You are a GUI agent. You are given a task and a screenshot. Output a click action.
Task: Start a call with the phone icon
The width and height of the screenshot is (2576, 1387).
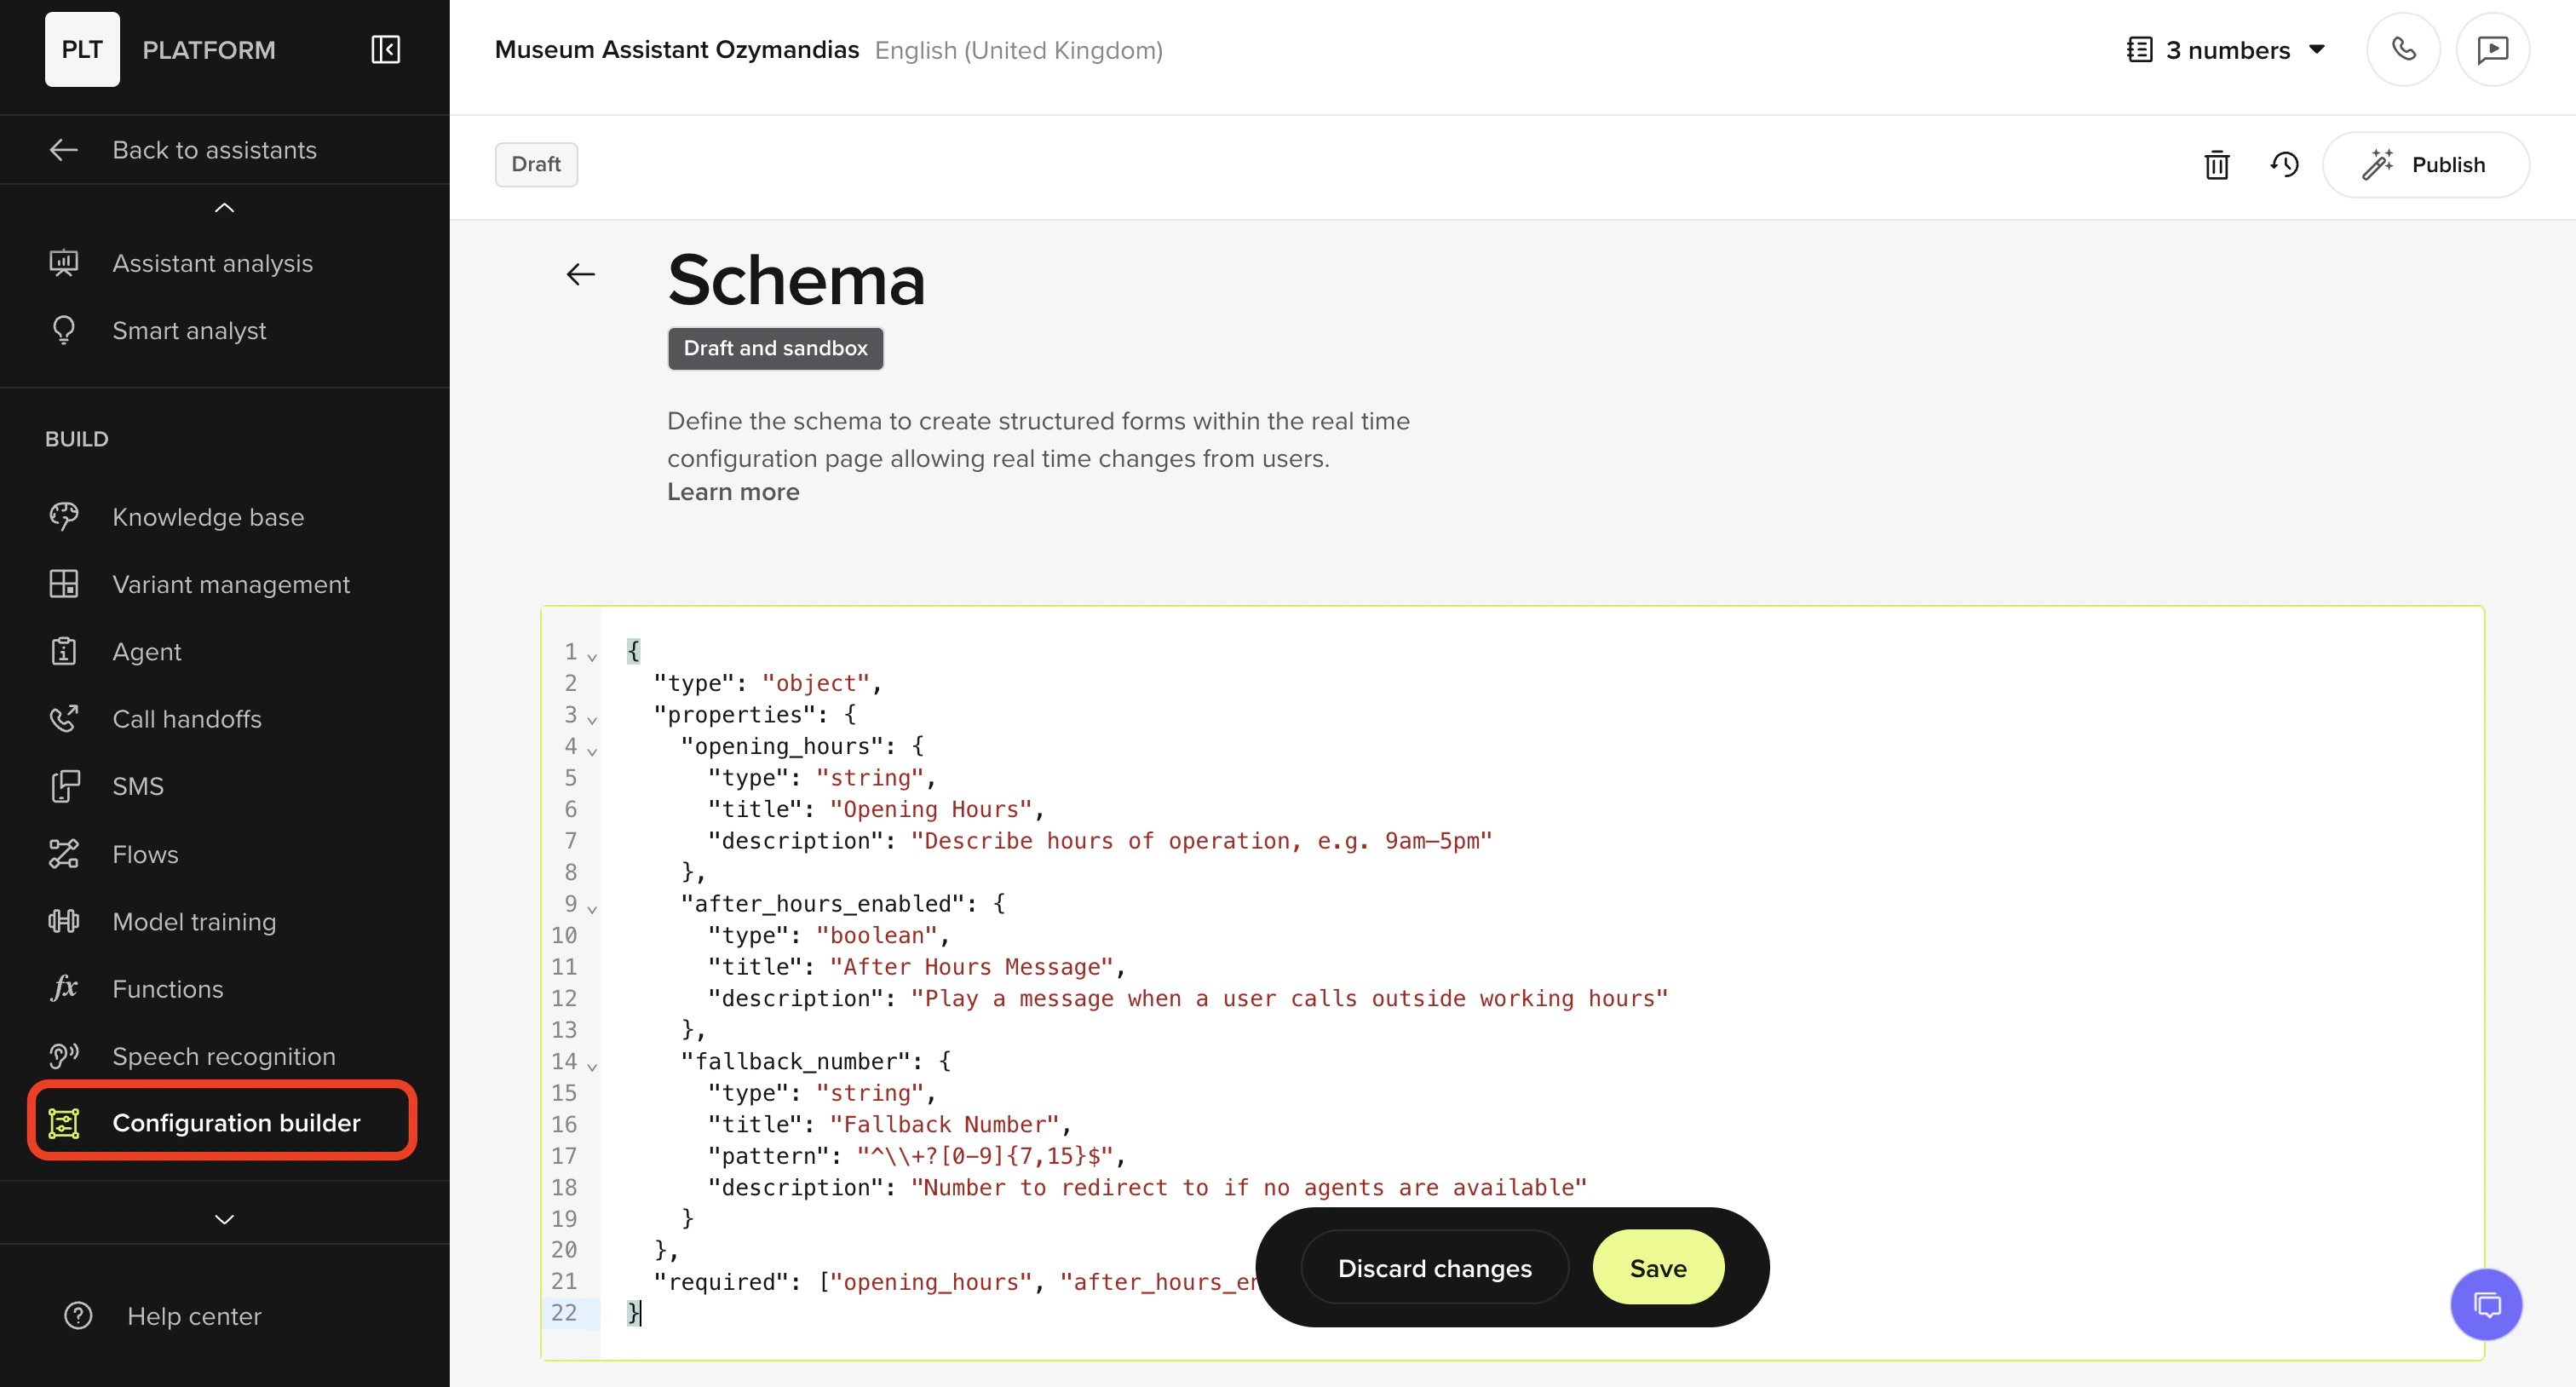[2404, 49]
